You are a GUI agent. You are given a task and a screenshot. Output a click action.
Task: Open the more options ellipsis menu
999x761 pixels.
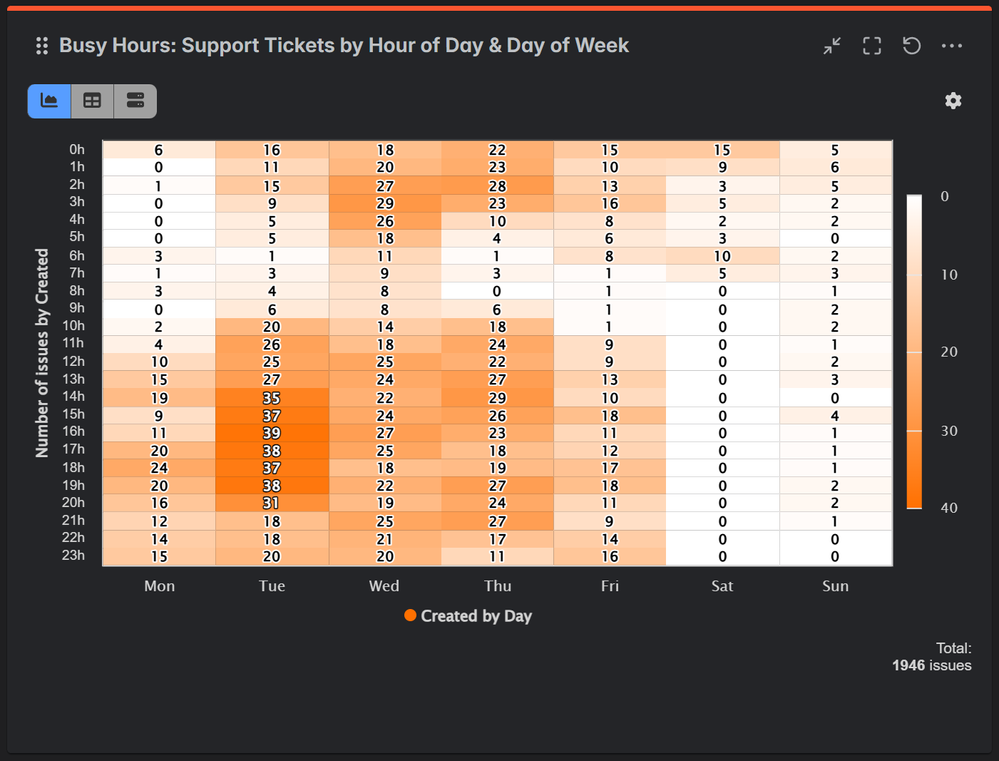pos(951,45)
